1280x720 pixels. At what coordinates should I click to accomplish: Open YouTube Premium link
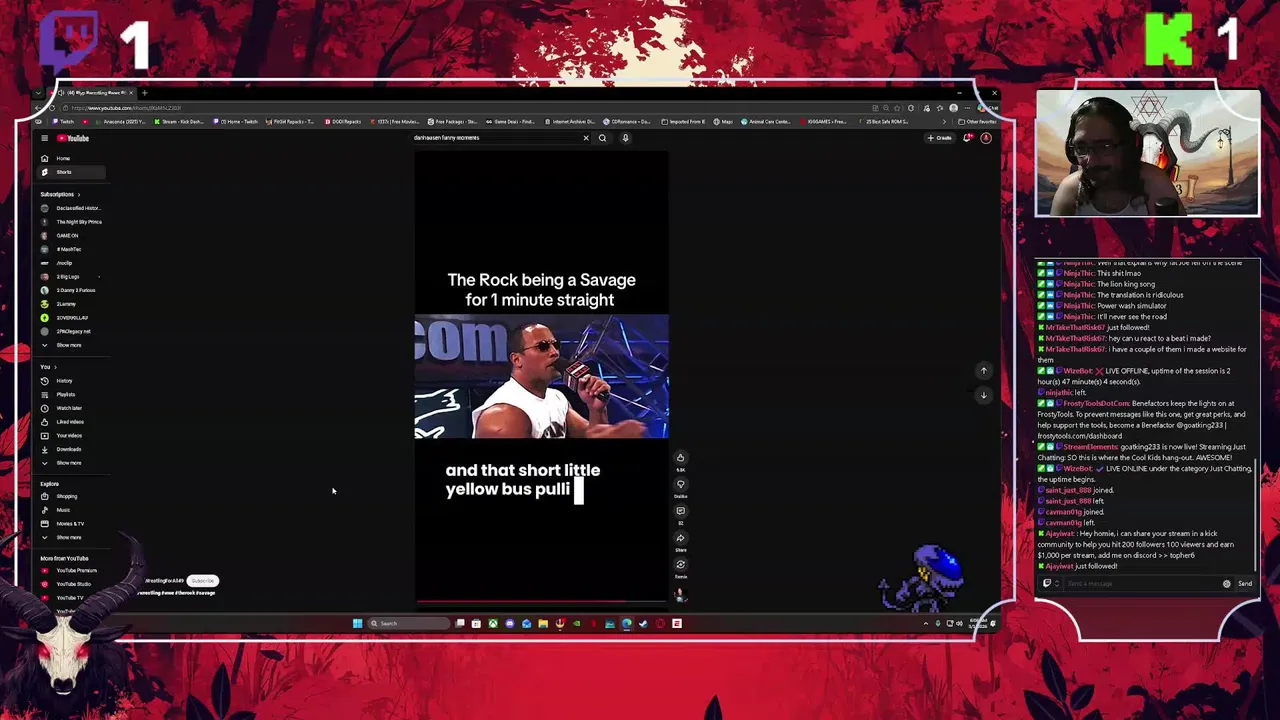(70, 570)
